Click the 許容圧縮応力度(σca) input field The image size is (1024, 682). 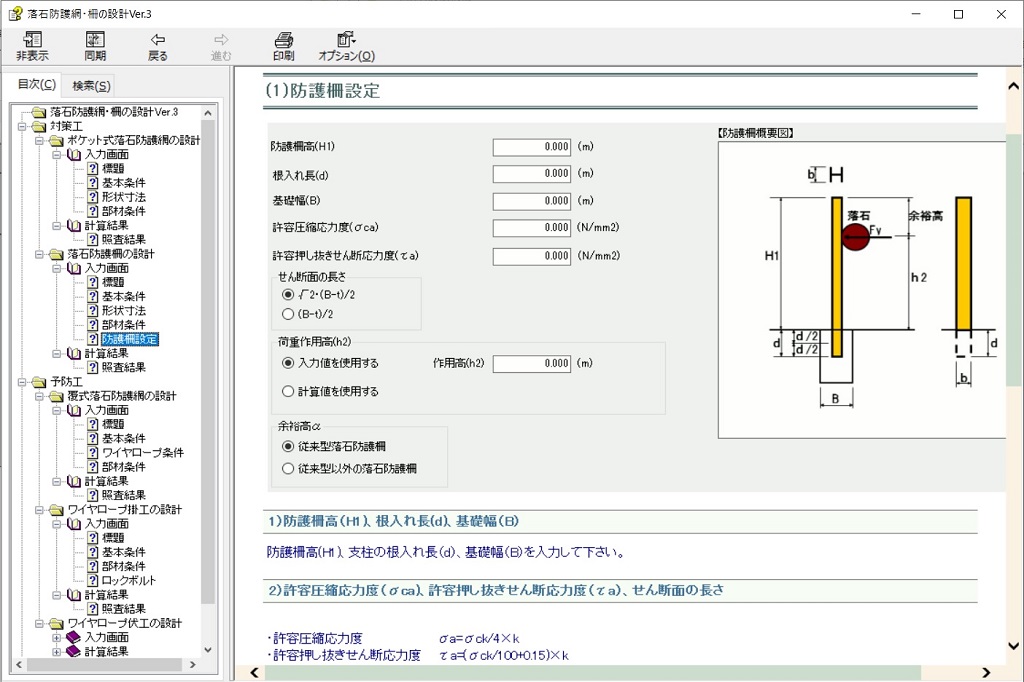tap(532, 228)
